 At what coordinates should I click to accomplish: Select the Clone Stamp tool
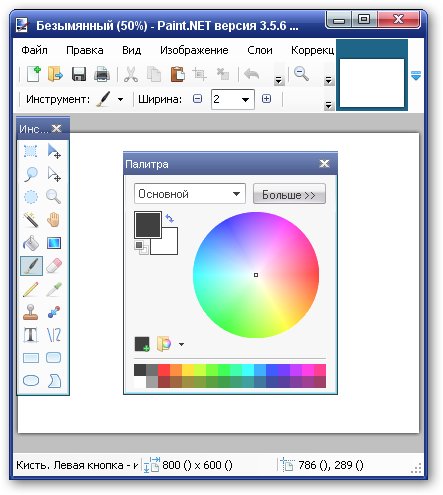click(31, 312)
